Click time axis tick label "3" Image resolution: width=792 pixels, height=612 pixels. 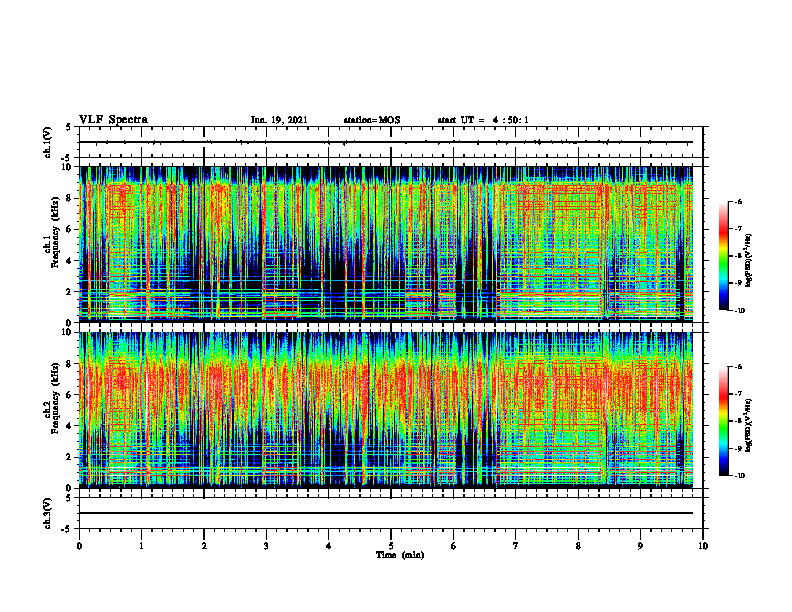tap(266, 545)
